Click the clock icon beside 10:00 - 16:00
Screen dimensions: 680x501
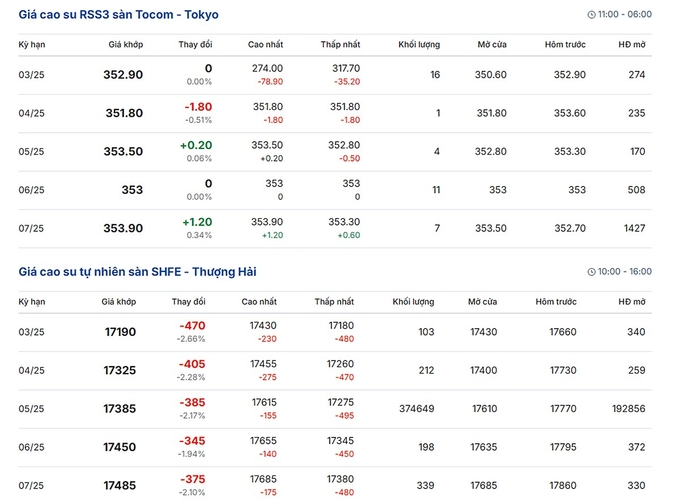point(591,272)
